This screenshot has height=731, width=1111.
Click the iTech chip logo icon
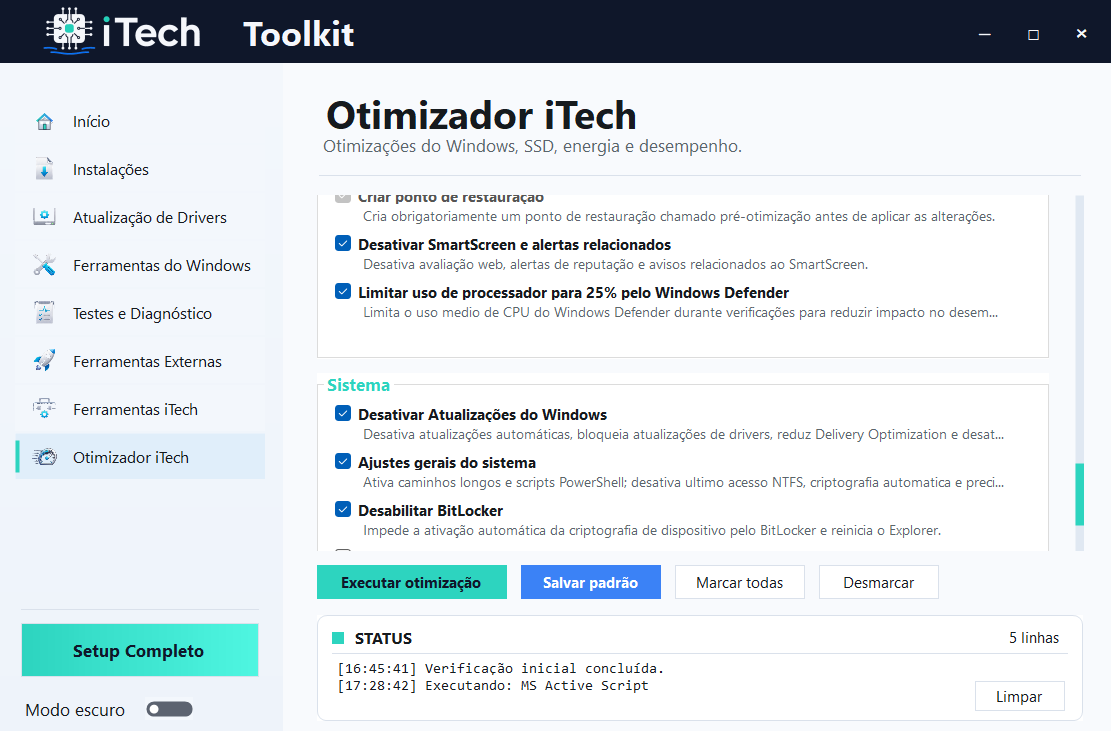coord(69,30)
